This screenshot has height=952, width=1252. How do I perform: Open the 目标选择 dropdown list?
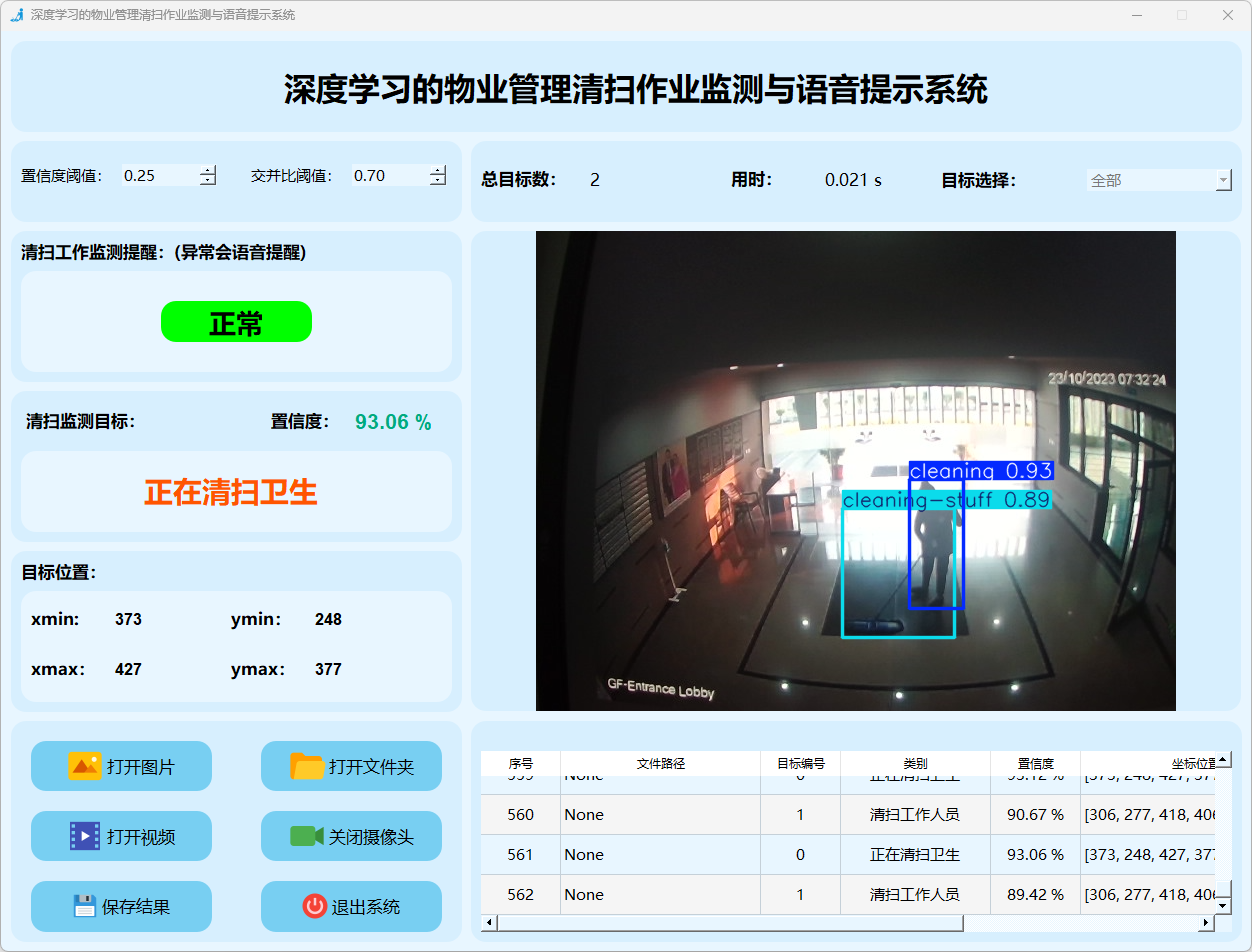tap(1222, 181)
